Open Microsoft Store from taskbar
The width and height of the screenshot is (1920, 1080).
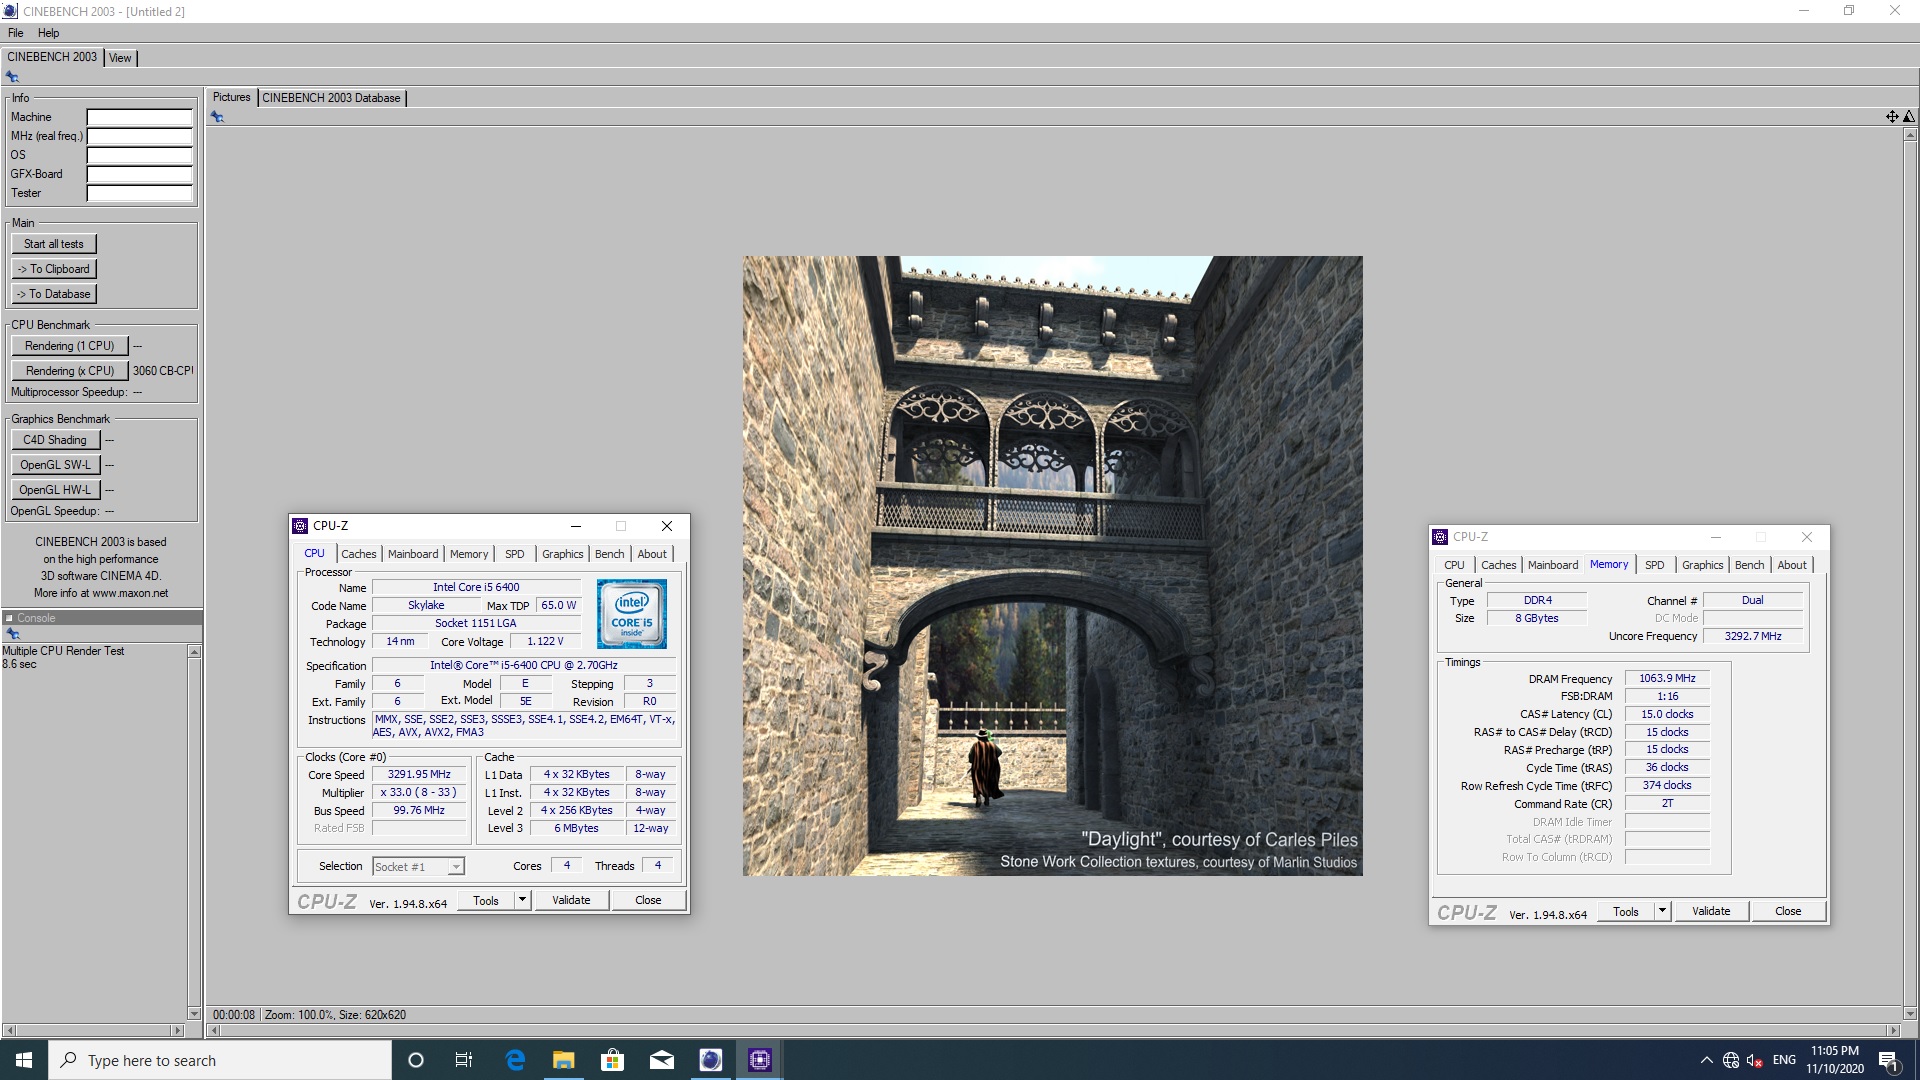[612, 1060]
